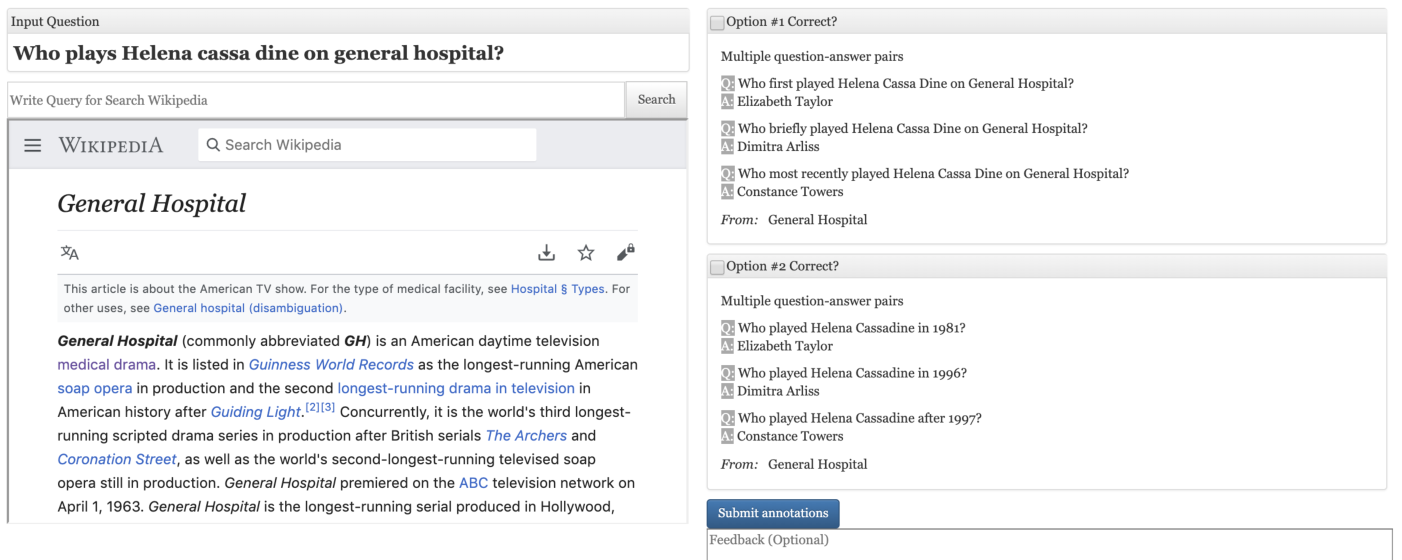Screen dimensions: 1402x560
Task: Click the Search button beside query field
Action: click(x=656, y=100)
